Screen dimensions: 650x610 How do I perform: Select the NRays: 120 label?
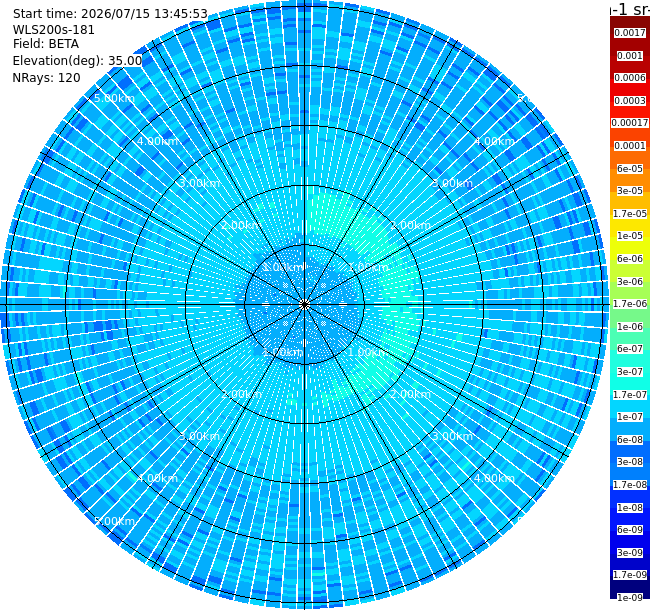tap(46, 77)
